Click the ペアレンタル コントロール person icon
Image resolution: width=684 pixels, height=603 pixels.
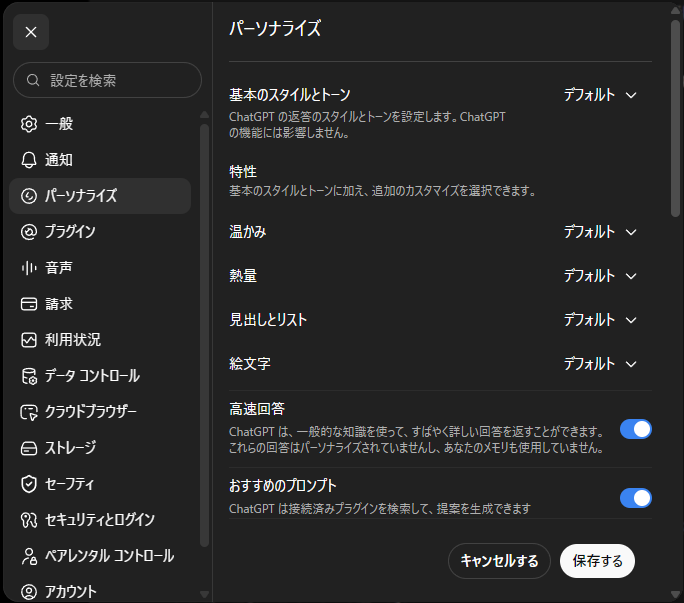click(29, 556)
